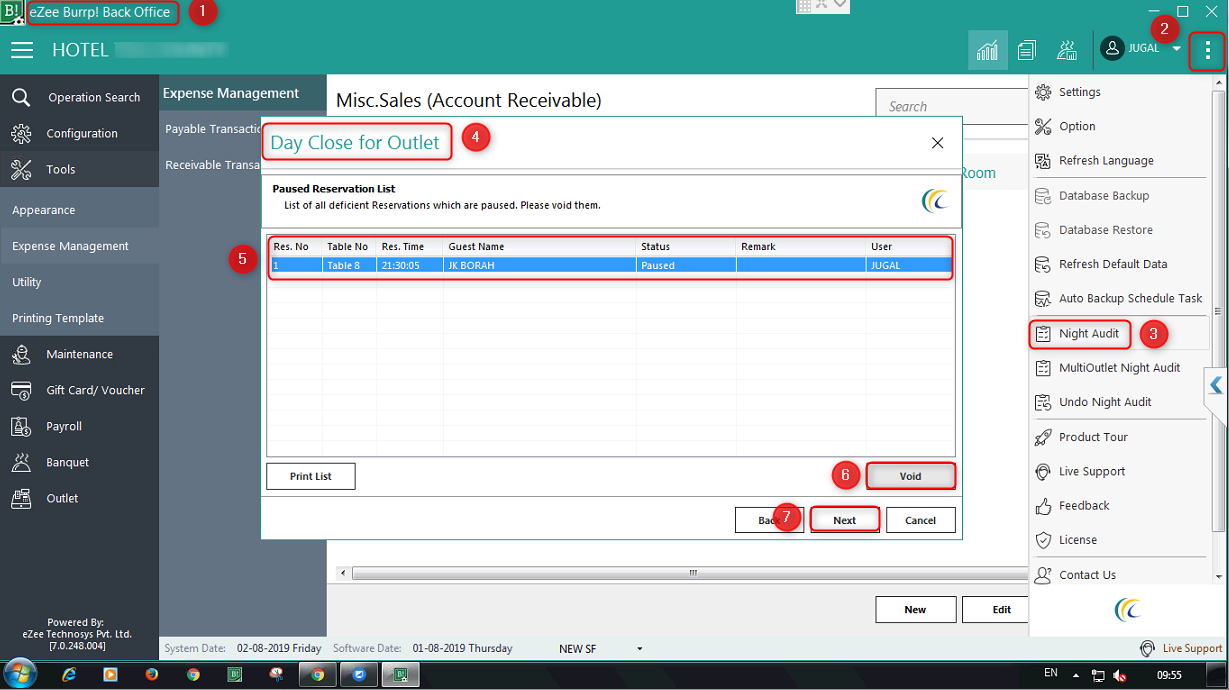Click Live Support in status bar
Screen dimensions: 1229x690
[x=1182, y=648]
